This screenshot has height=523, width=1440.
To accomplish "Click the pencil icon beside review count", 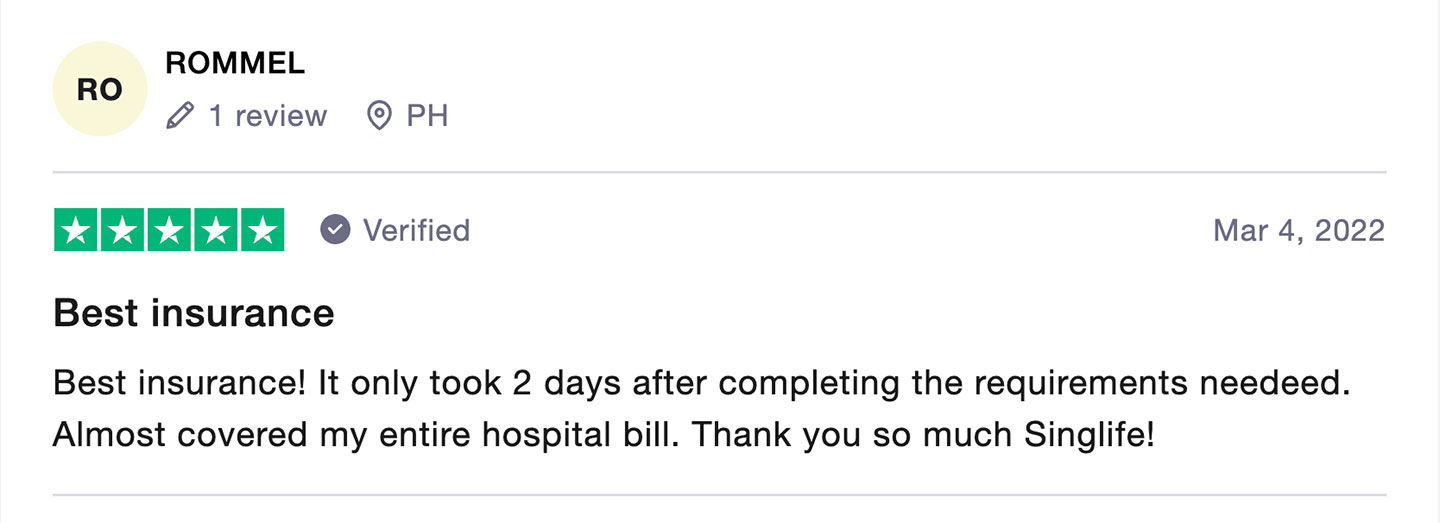I will (x=180, y=116).
